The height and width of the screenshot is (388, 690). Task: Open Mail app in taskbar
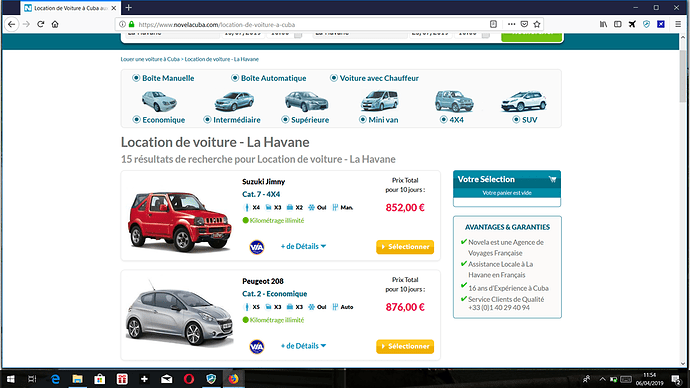tap(166, 379)
